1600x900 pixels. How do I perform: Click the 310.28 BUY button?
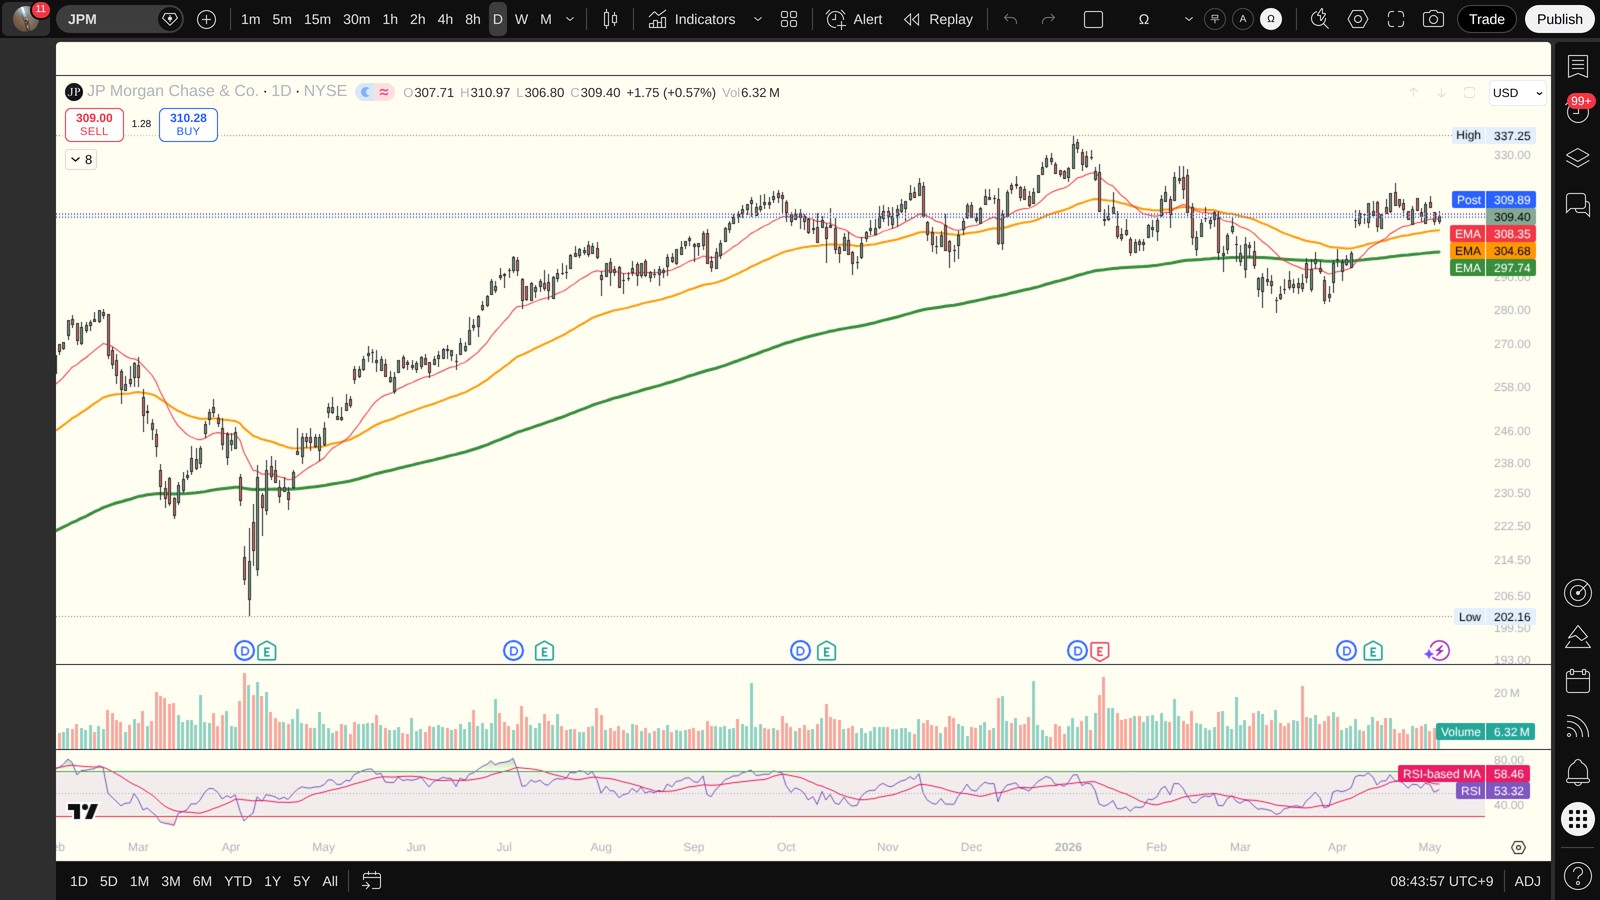click(x=188, y=124)
